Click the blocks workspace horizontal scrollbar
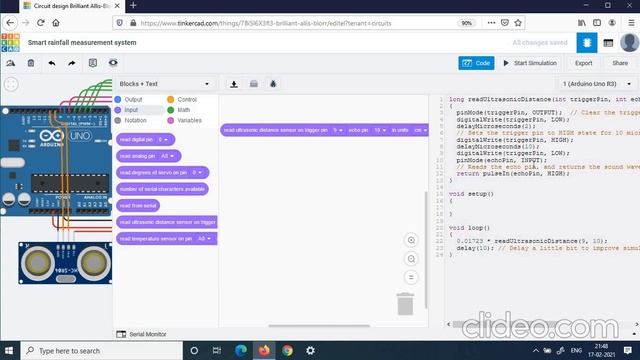This screenshot has width=640, height=360. 319,326
